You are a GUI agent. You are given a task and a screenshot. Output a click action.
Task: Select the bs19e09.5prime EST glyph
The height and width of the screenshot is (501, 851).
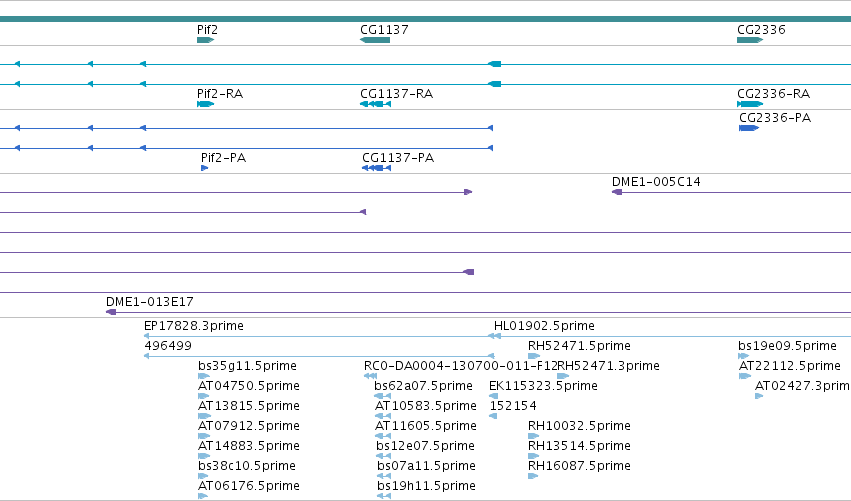pyautogui.click(x=744, y=356)
